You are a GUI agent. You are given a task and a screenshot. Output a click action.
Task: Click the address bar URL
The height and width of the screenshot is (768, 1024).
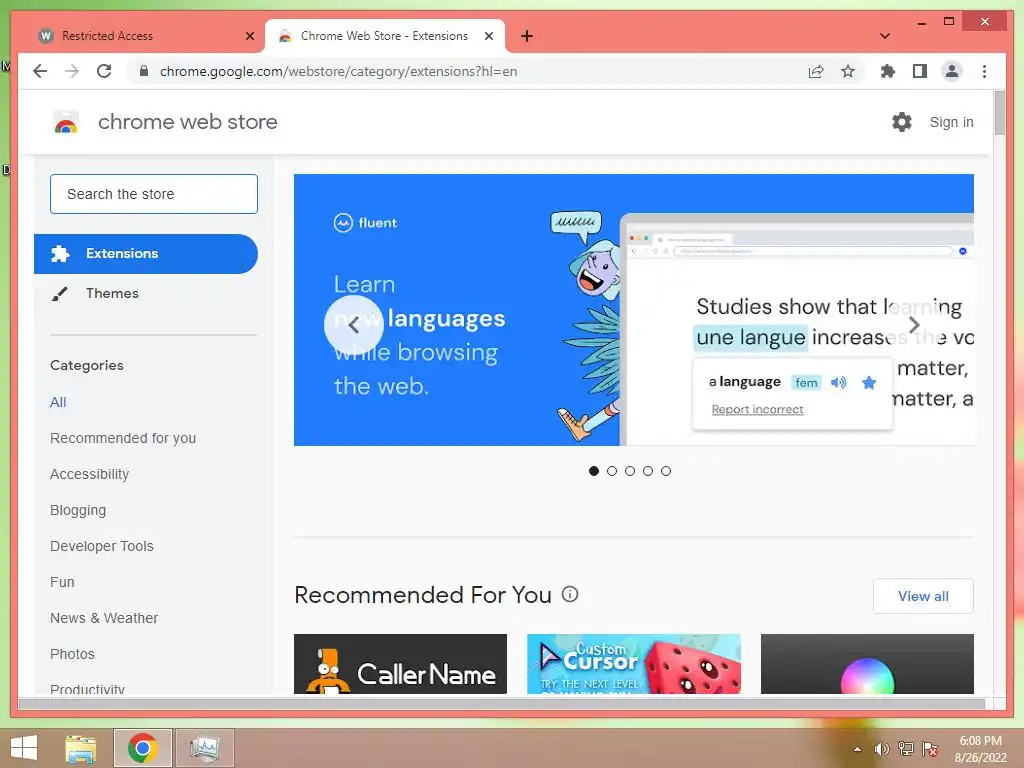[338, 71]
